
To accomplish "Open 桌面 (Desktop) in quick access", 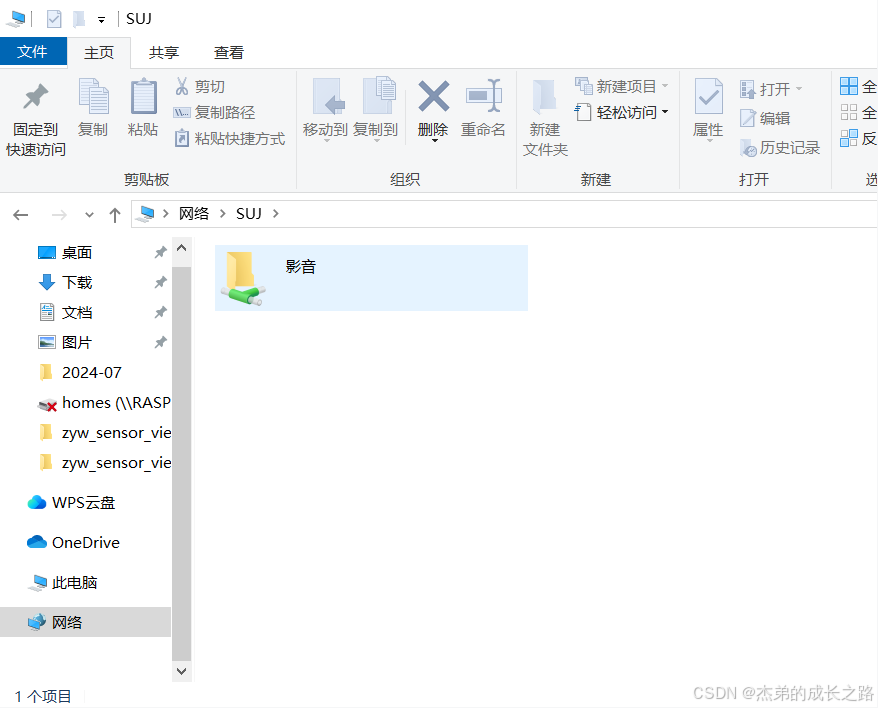I will (77, 253).
